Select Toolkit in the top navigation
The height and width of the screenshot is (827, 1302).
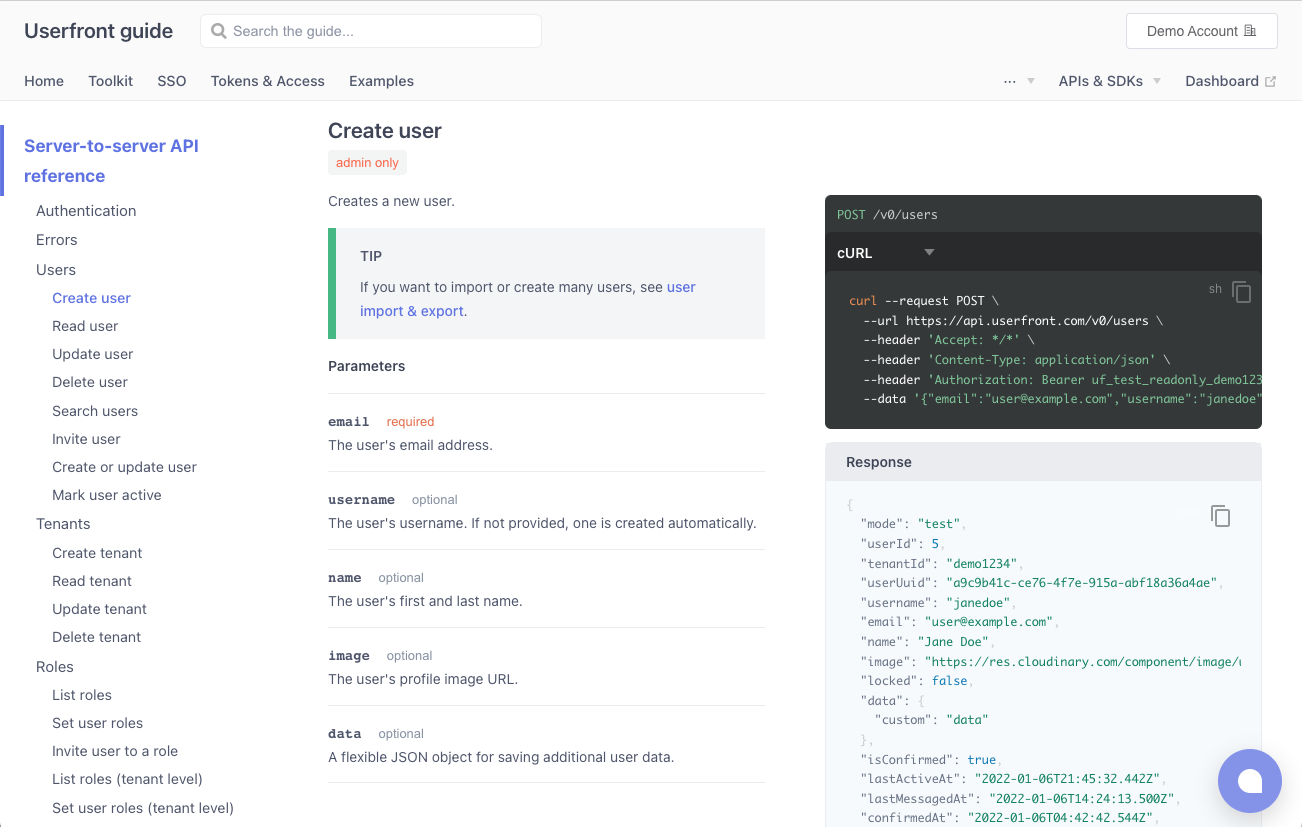pos(110,81)
